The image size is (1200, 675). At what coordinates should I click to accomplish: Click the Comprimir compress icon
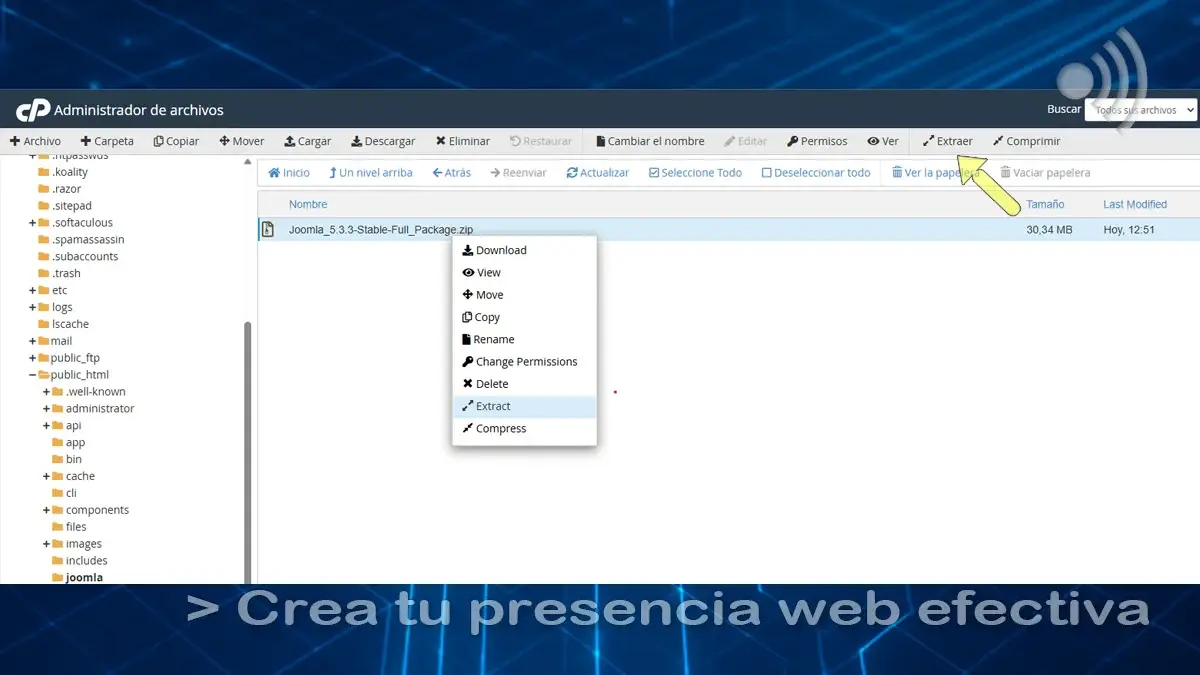[x=1026, y=141]
